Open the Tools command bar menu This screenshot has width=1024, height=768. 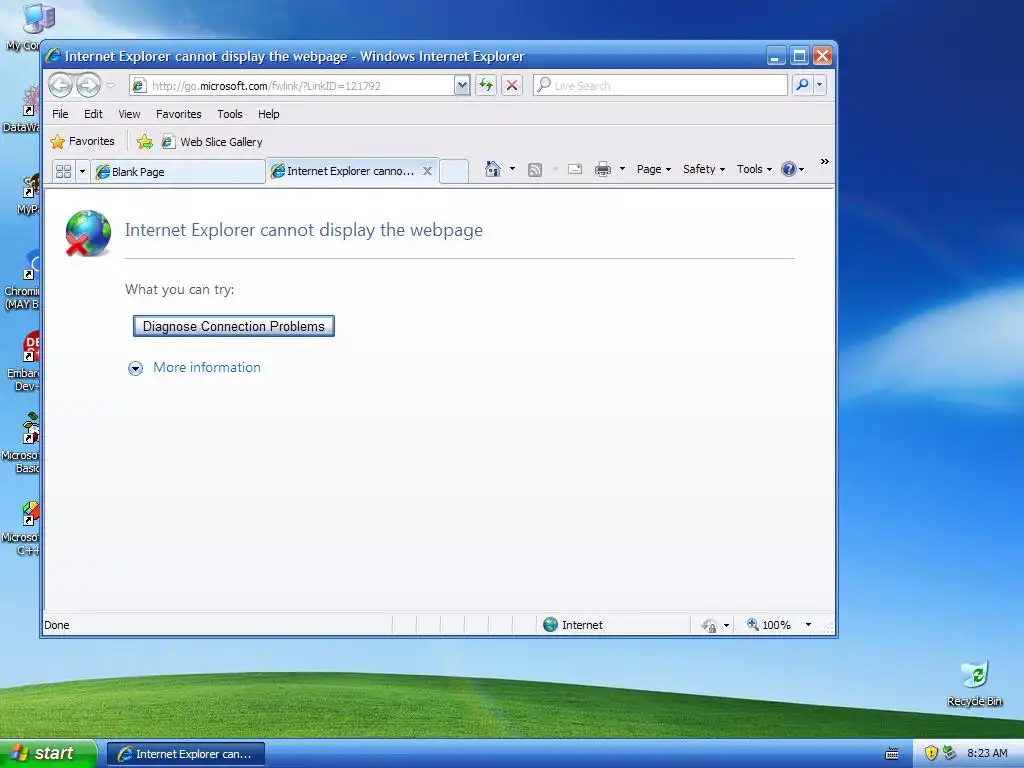coord(754,169)
